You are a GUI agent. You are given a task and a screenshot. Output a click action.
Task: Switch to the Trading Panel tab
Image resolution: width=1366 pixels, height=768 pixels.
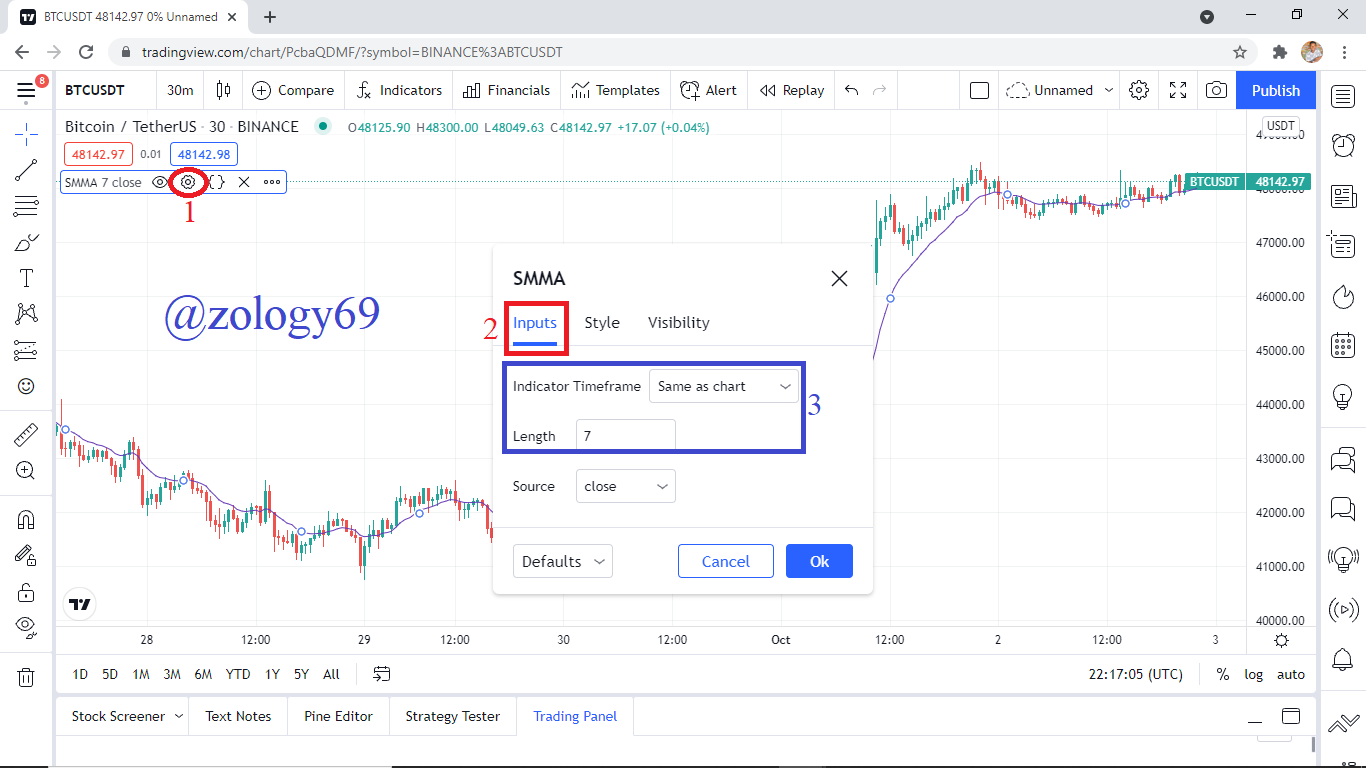575,716
